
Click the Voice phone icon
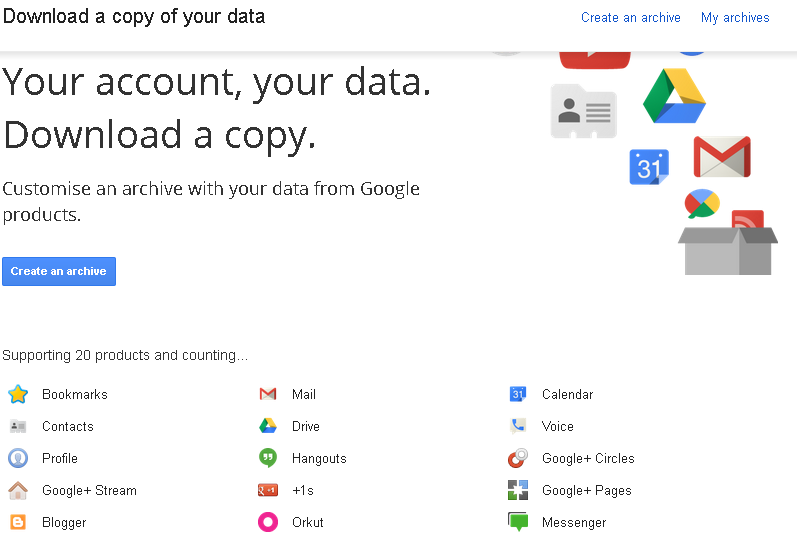point(518,426)
